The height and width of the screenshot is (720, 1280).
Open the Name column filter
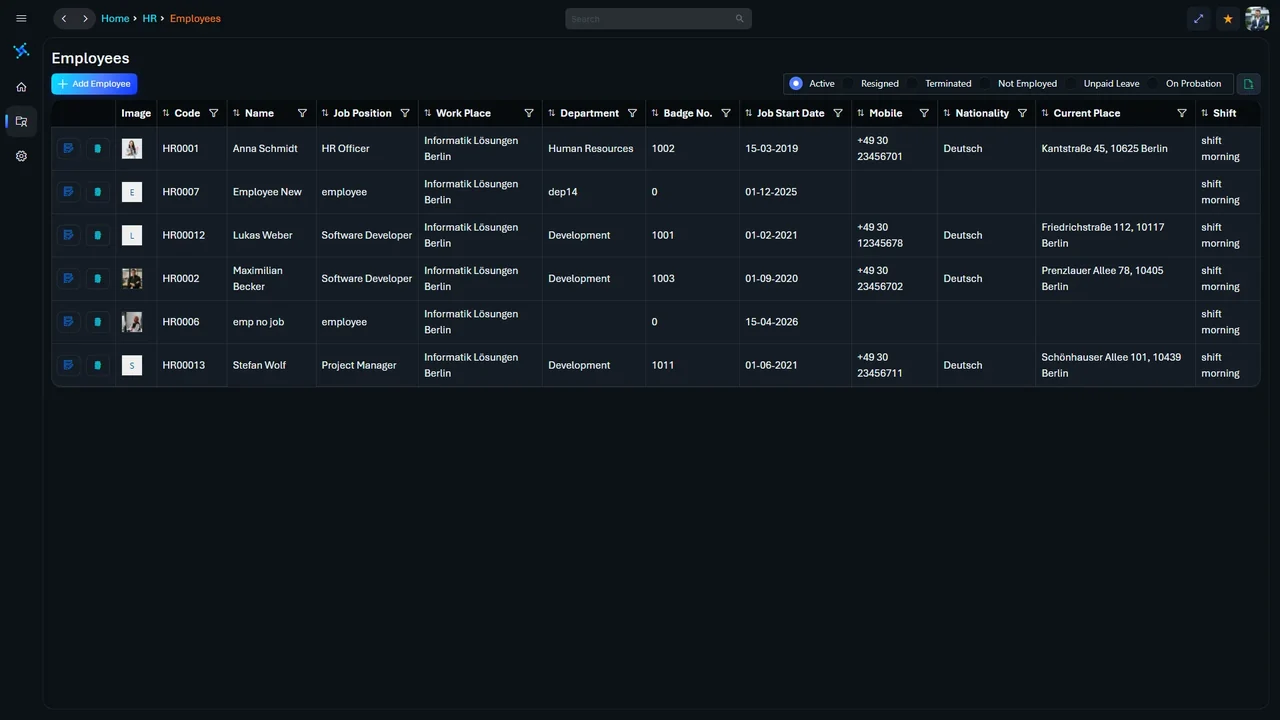pos(302,113)
